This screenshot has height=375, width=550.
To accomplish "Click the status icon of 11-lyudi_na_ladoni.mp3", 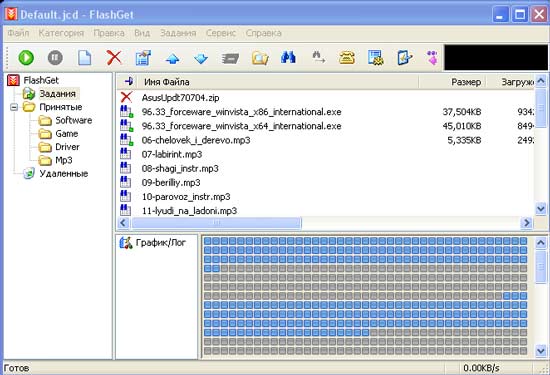I will pyautogui.click(x=126, y=210).
